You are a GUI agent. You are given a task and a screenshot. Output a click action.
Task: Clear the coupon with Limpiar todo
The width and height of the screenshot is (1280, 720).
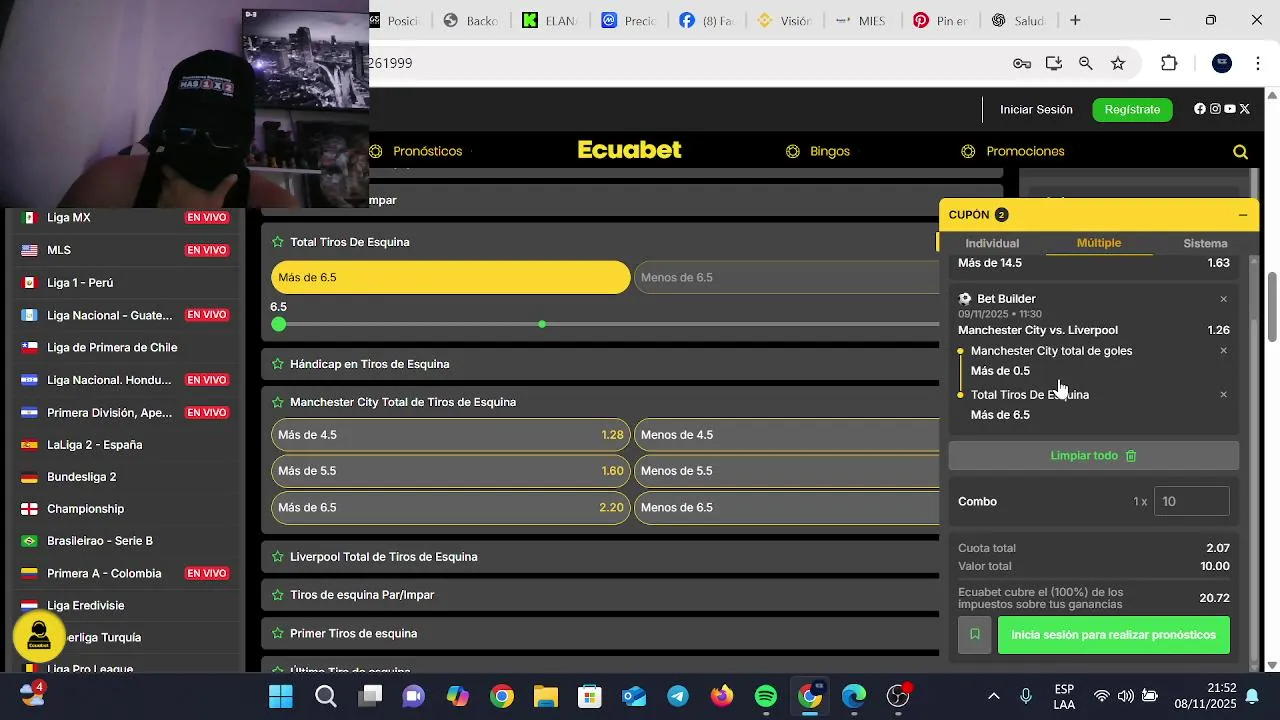pyautogui.click(x=1094, y=456)
